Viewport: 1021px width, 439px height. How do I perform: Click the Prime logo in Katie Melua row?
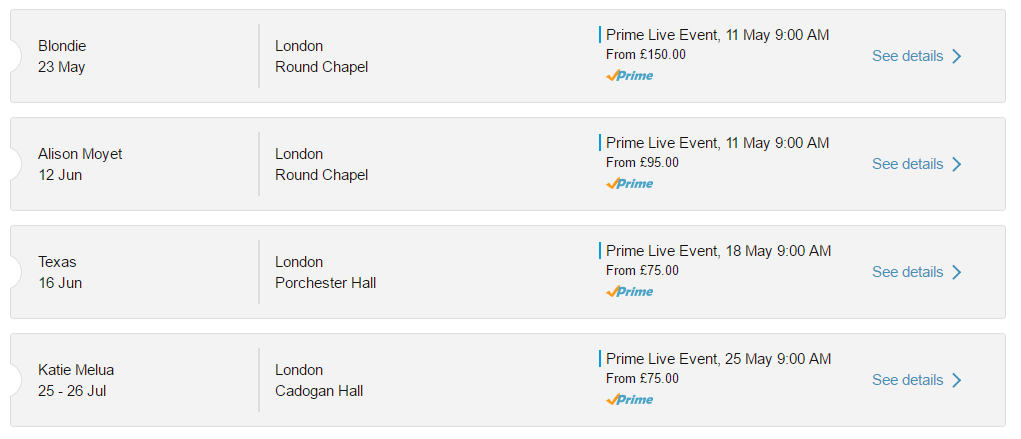pos(629,400)
